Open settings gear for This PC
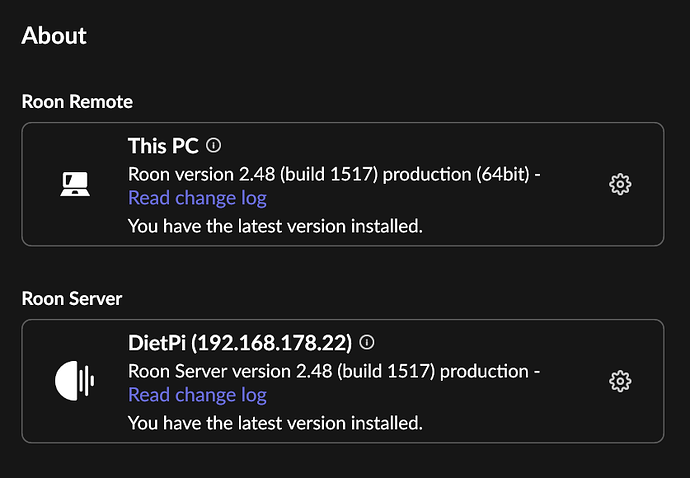The image size is (690, 478). (620, 184)
